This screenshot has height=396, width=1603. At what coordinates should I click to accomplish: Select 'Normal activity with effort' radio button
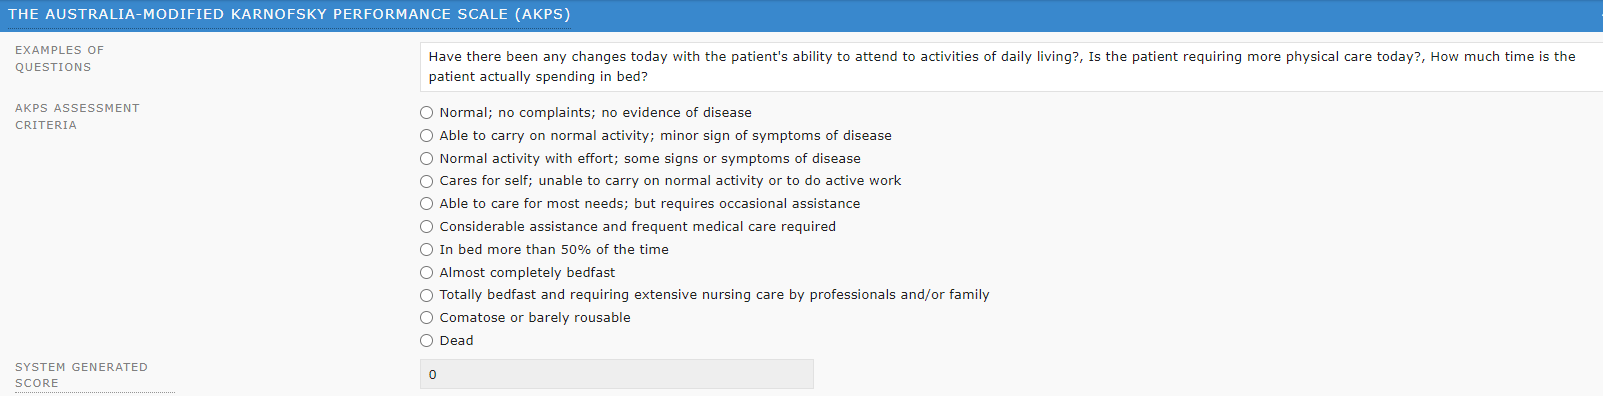point(427,159)
